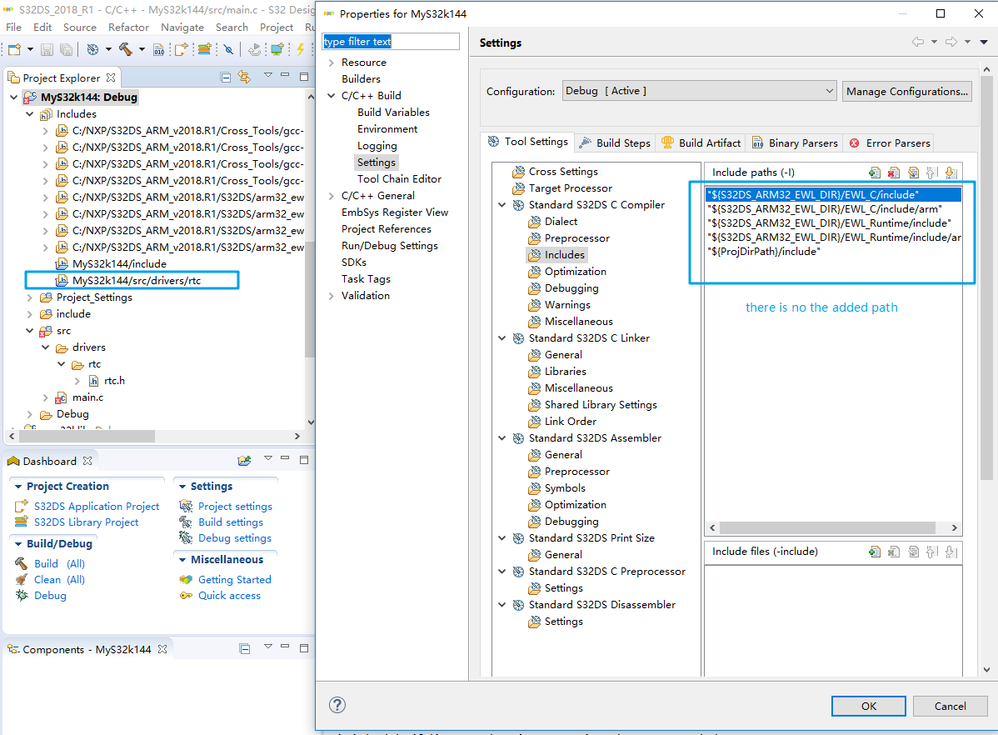Viewport: 998px width, 735px height.
Task: Click the OK button
Action: [x=868, y=706]
